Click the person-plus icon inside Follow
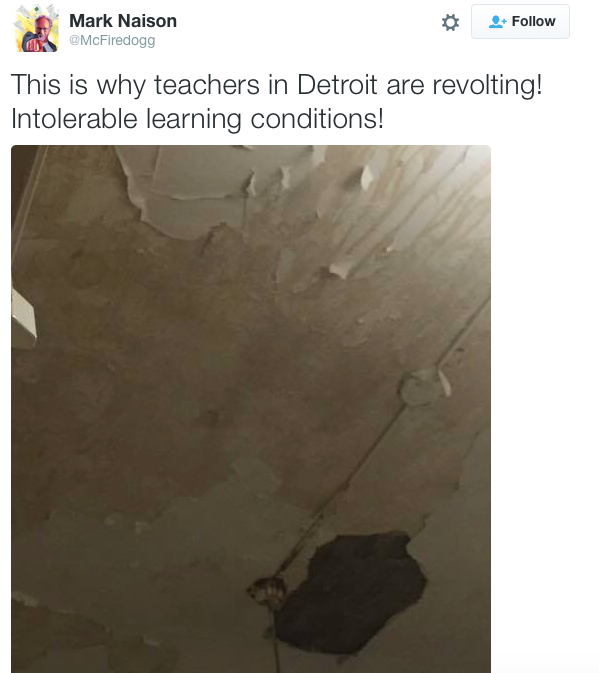Image resolution: width=599 pixels, height=673 pixels. (498, 21)
